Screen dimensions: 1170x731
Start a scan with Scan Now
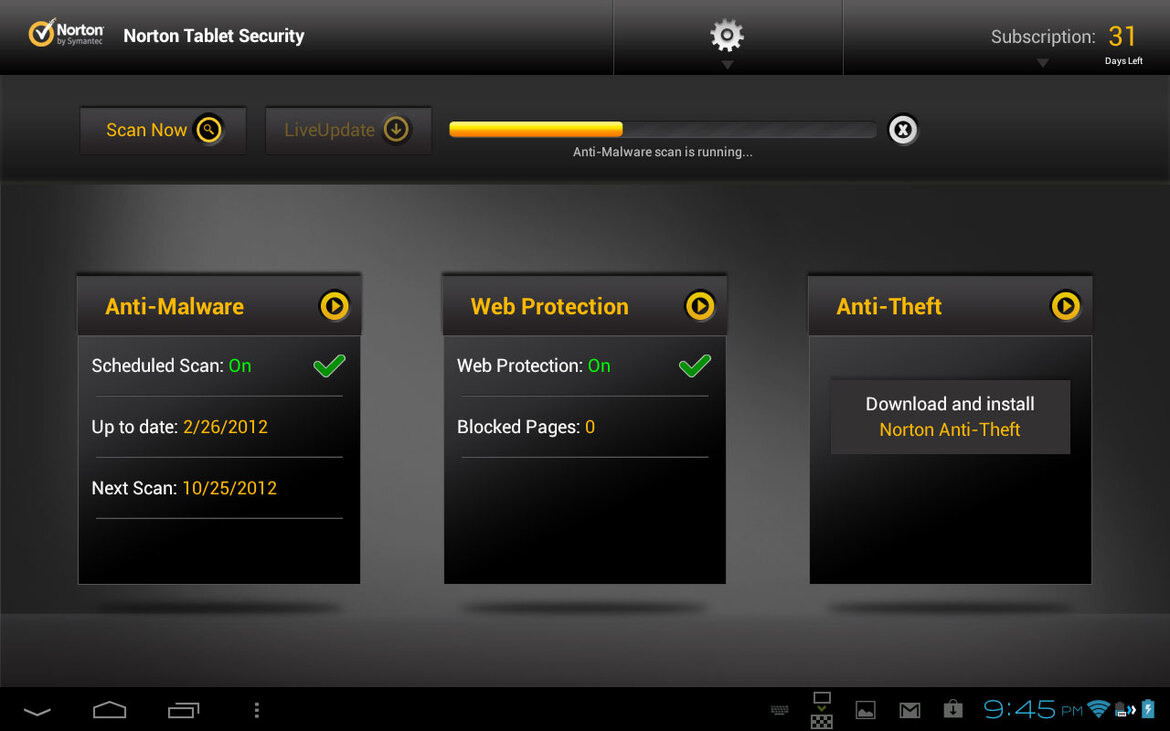pyautogui.click(x=163, y=131)
